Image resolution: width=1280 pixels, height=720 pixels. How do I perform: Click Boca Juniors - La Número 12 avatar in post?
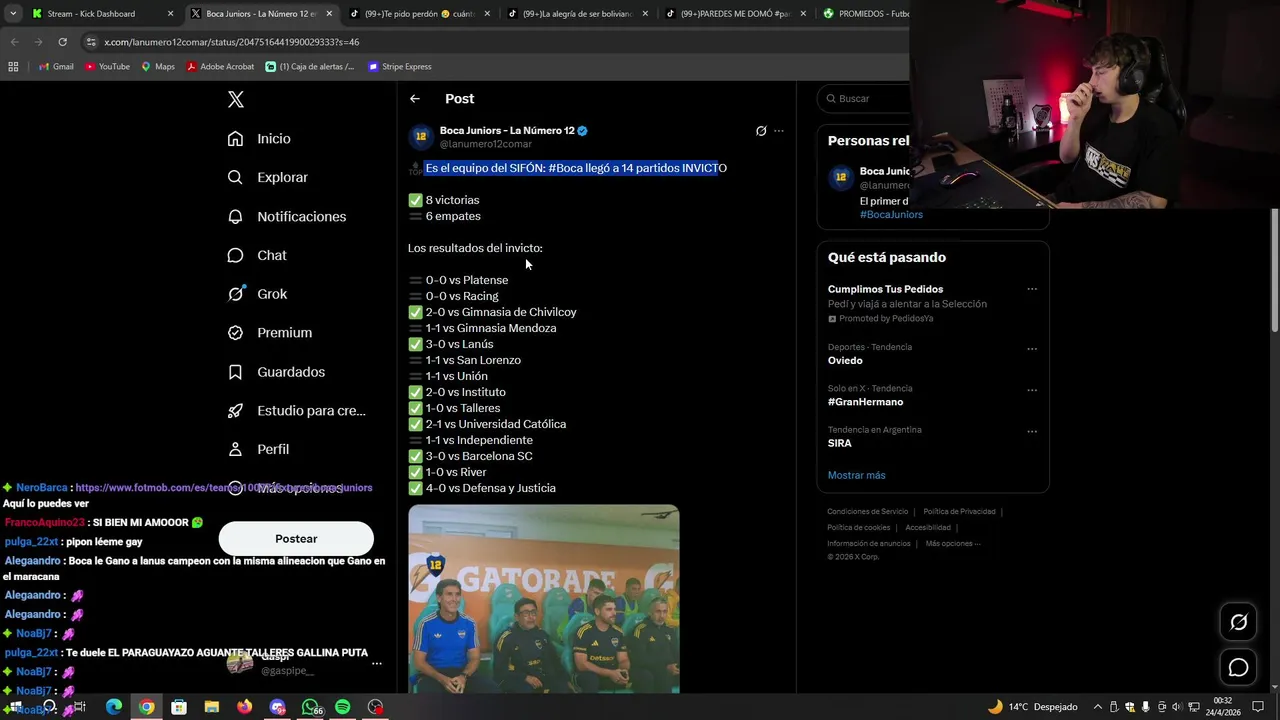[x=421, y=137]
